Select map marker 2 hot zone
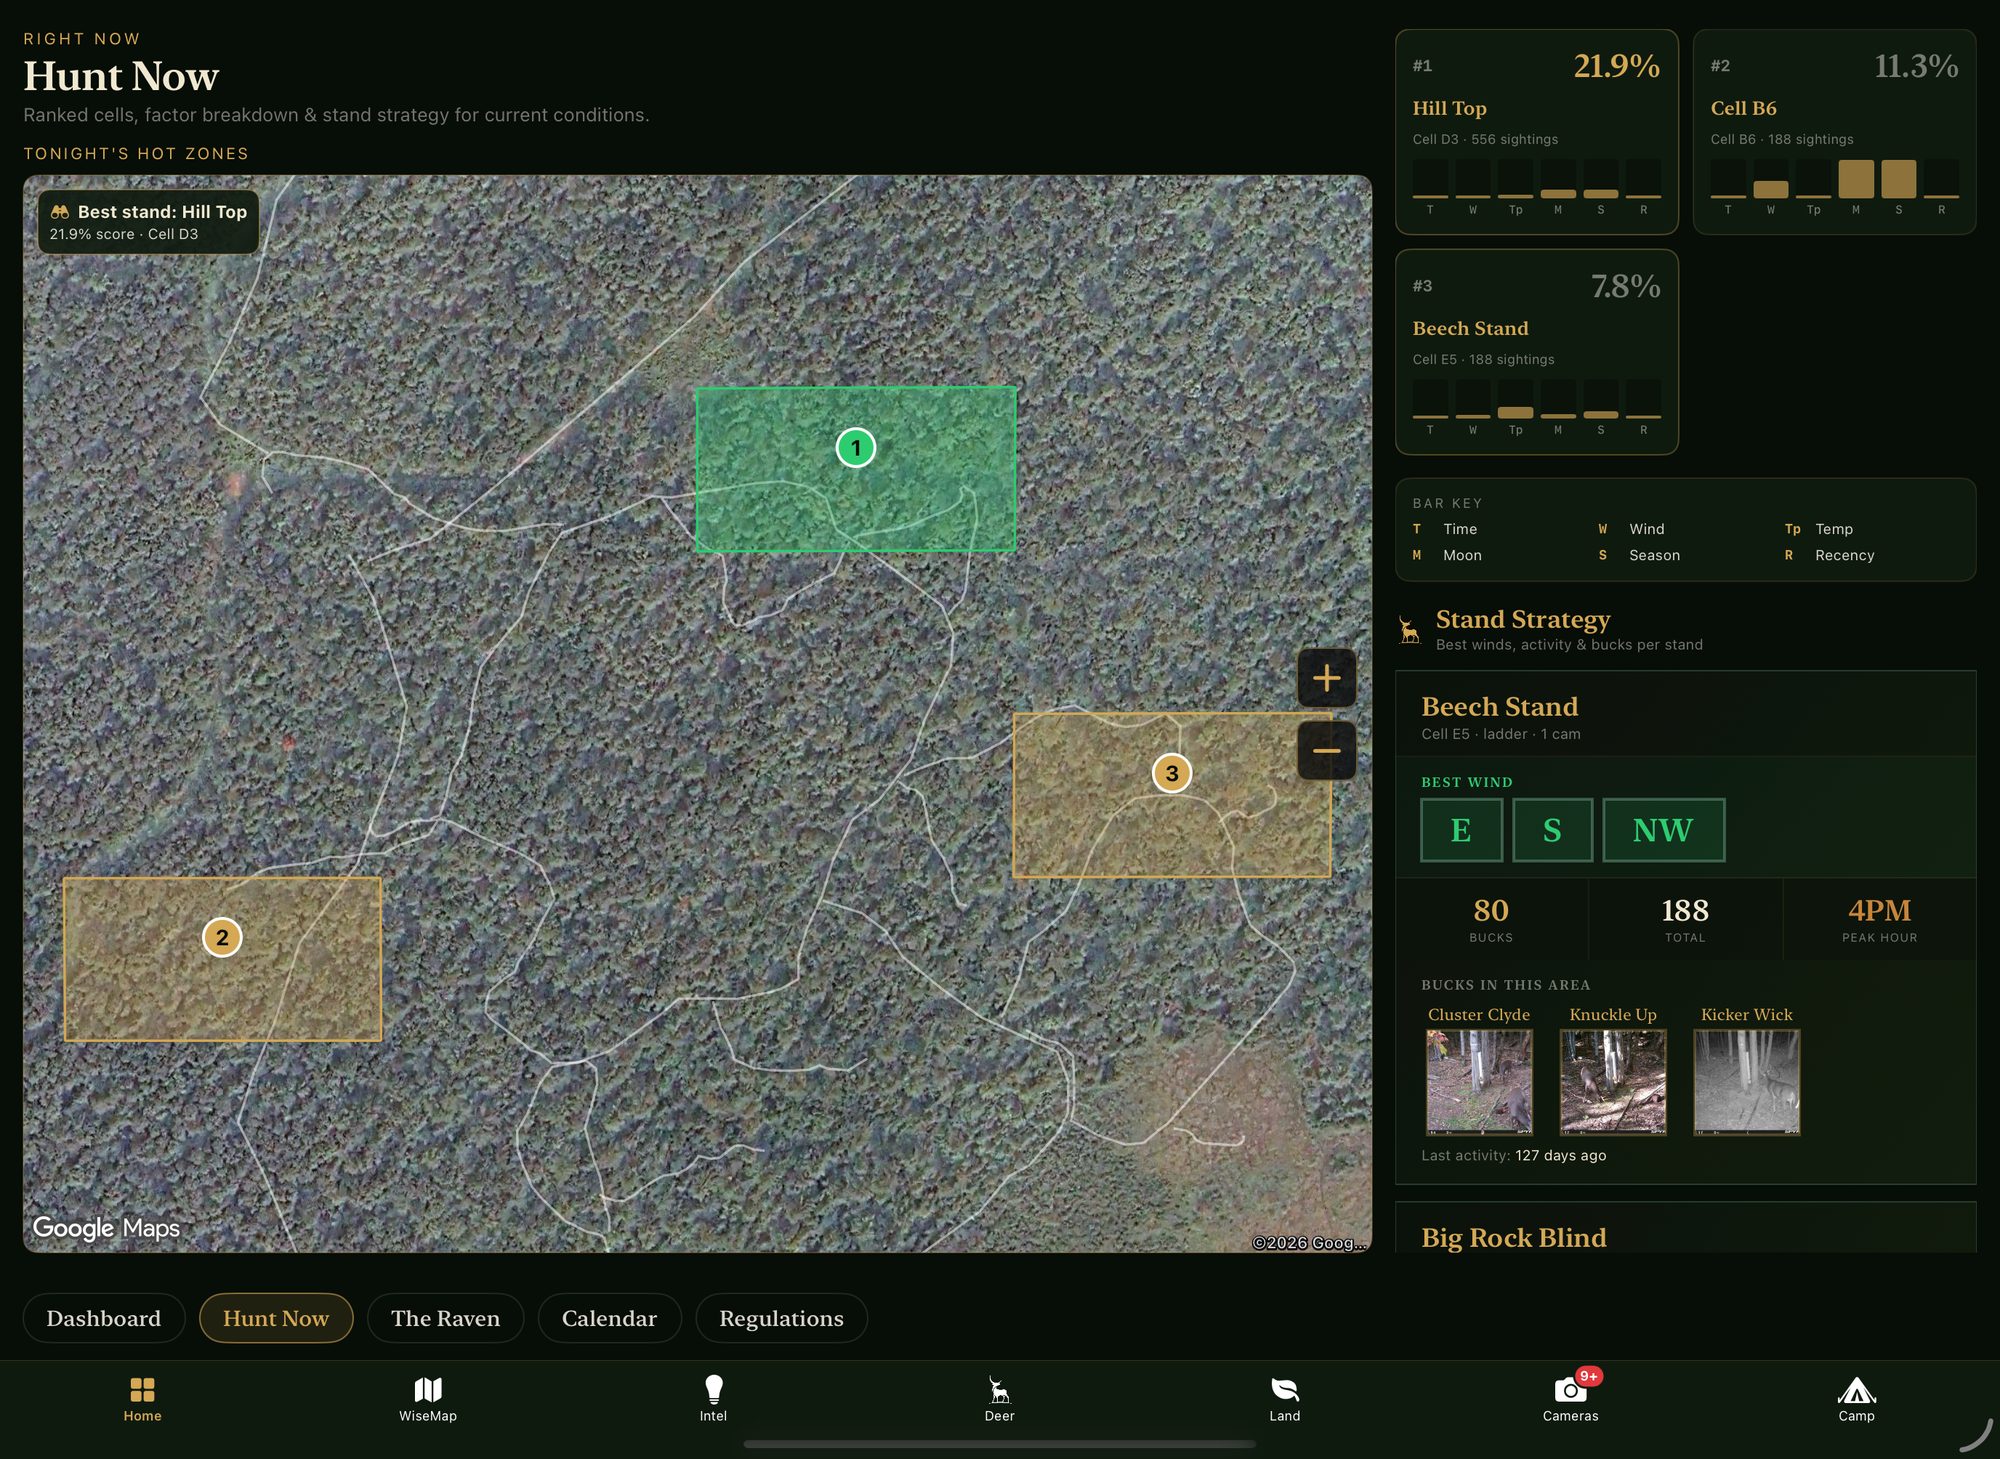The height and width of the screenshot is (1459, 2000). [x=222, y=937]
